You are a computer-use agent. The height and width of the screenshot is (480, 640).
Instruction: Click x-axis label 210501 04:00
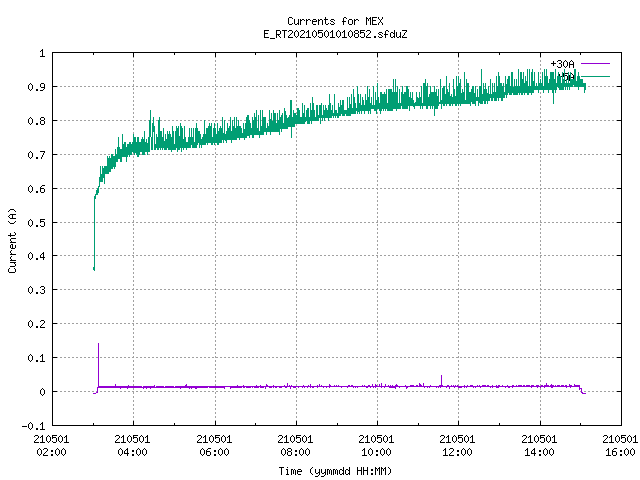(132, 445)
